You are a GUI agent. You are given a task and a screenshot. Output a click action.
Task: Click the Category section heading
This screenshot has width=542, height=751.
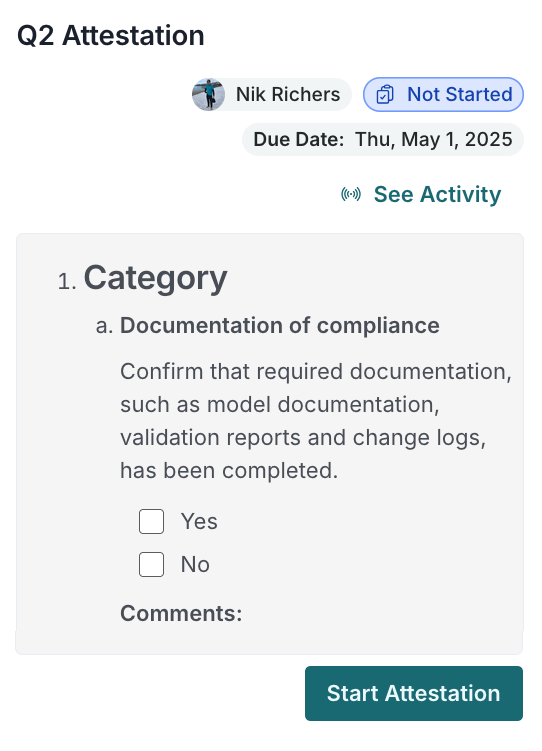coord(156,278)
